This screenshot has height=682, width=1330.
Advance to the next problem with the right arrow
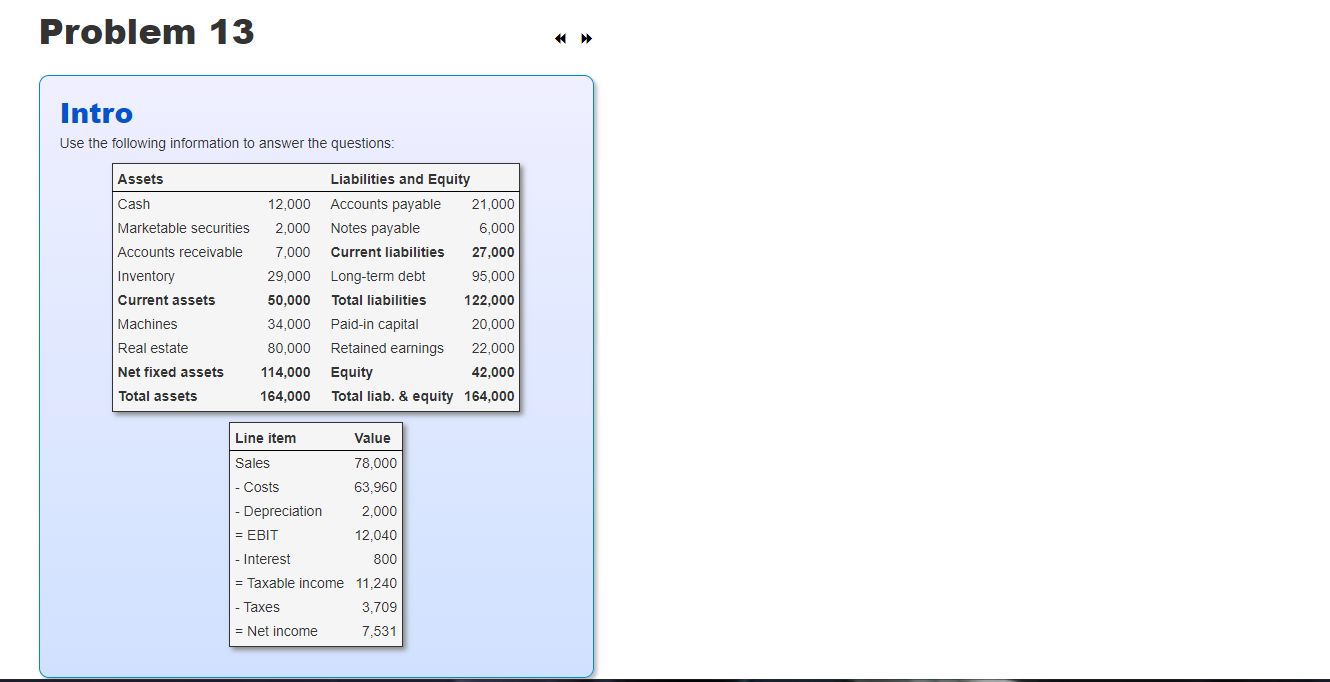point(587,39)
